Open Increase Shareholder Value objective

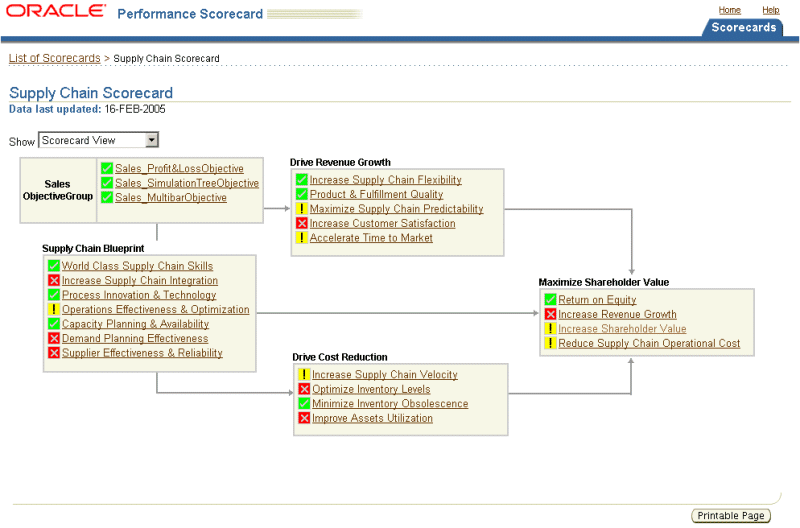(x=622, y=329)
